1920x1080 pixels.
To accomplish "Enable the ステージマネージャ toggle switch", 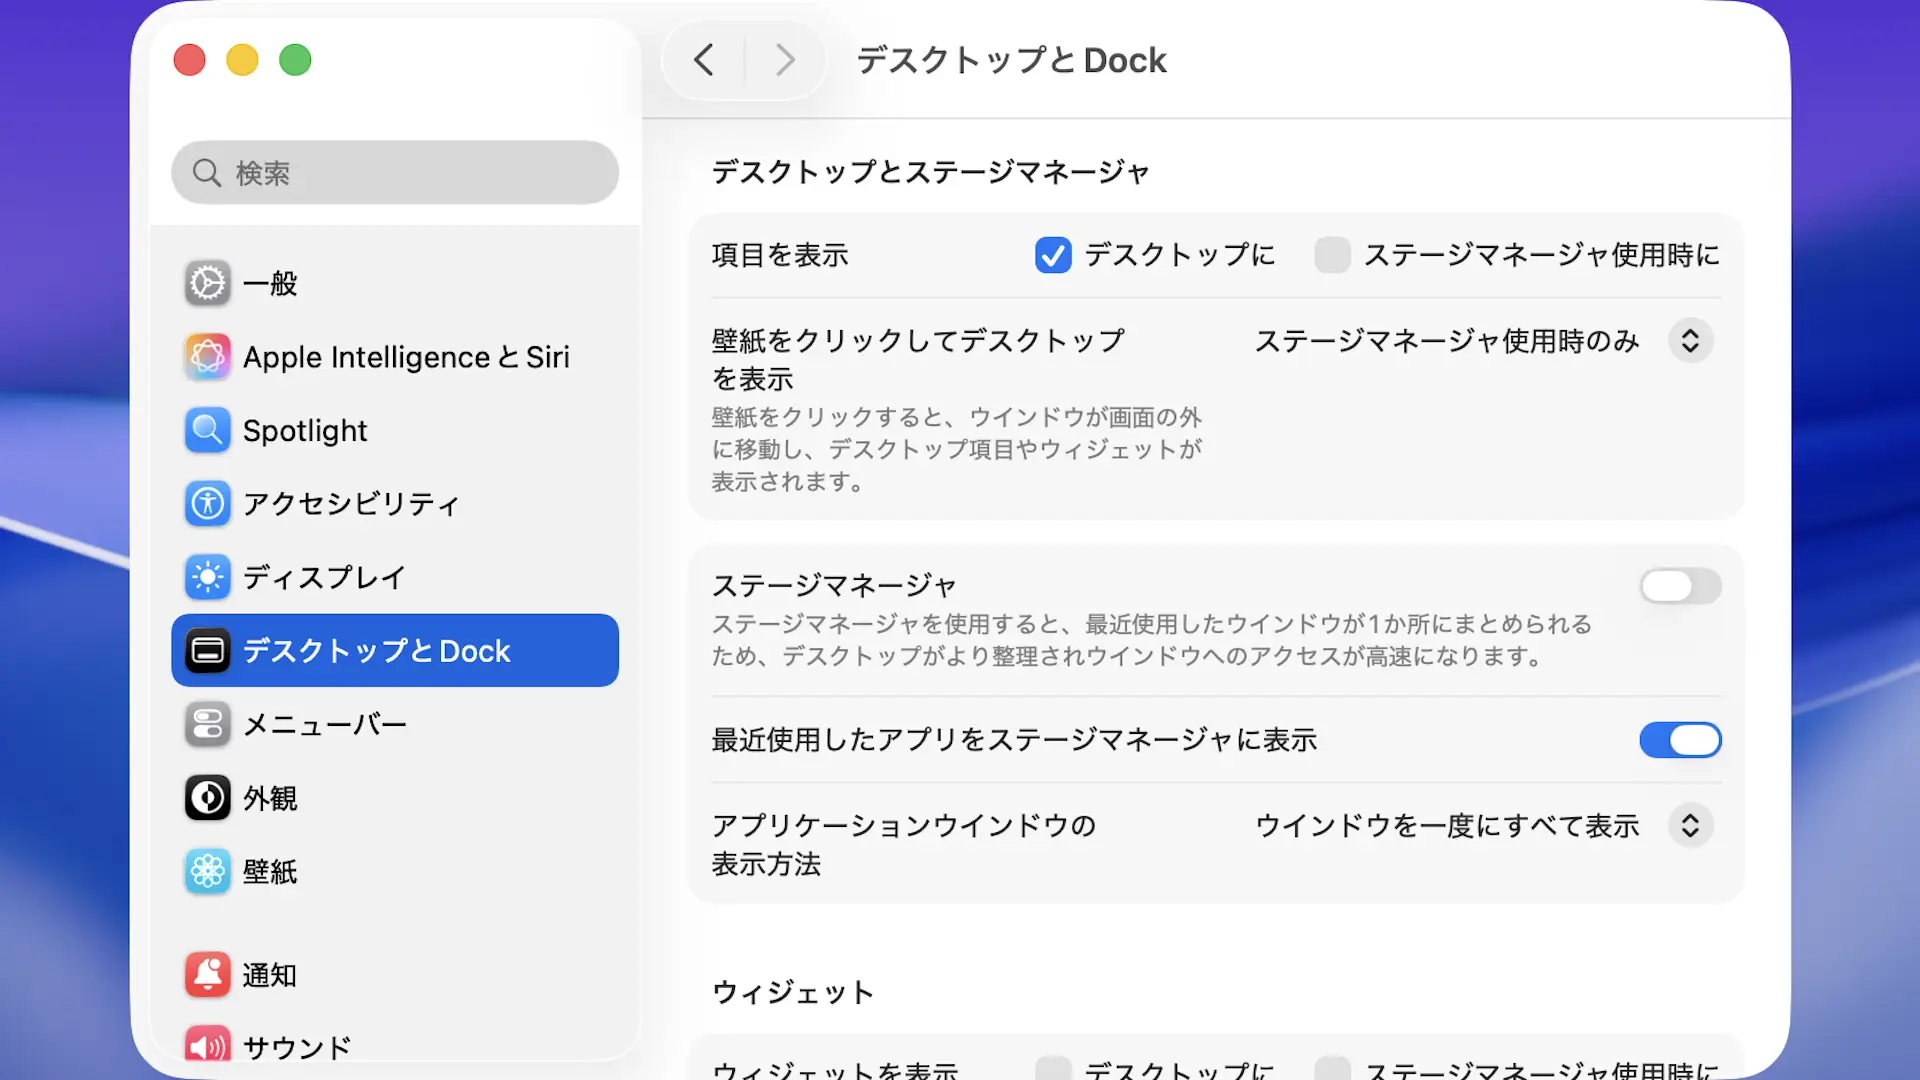I will point(1680,586).
